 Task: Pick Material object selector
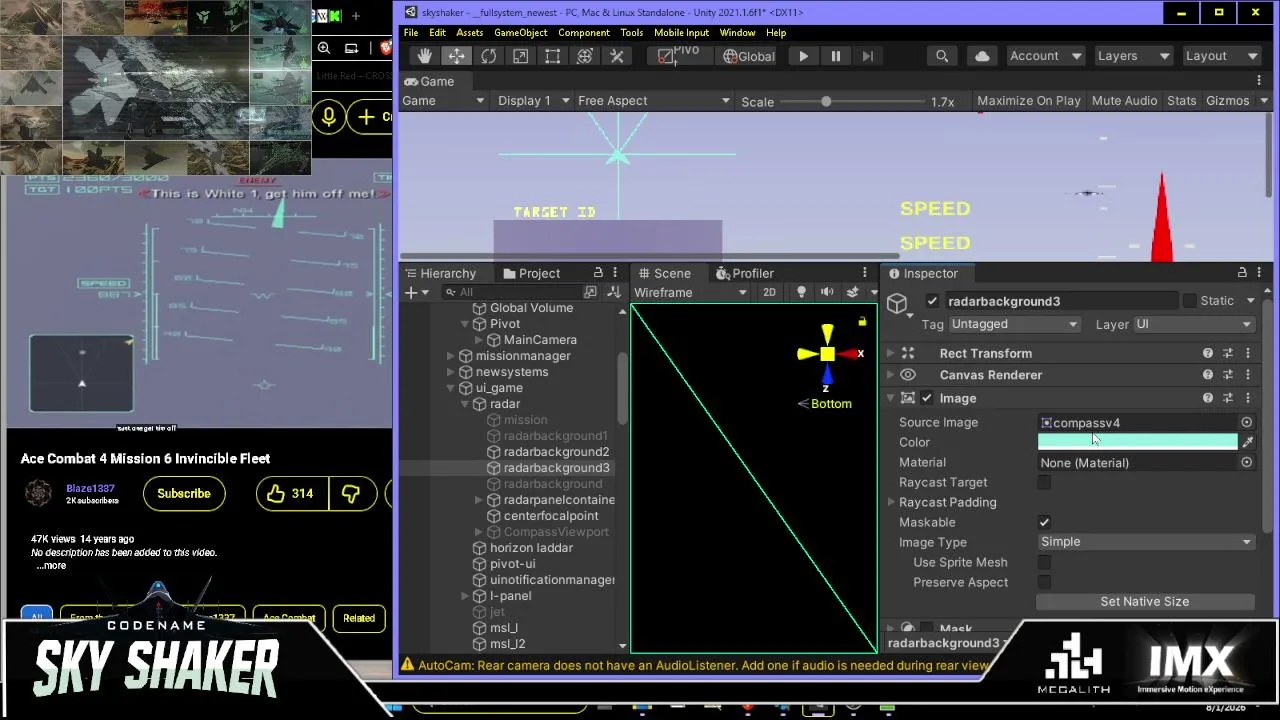1246,463
